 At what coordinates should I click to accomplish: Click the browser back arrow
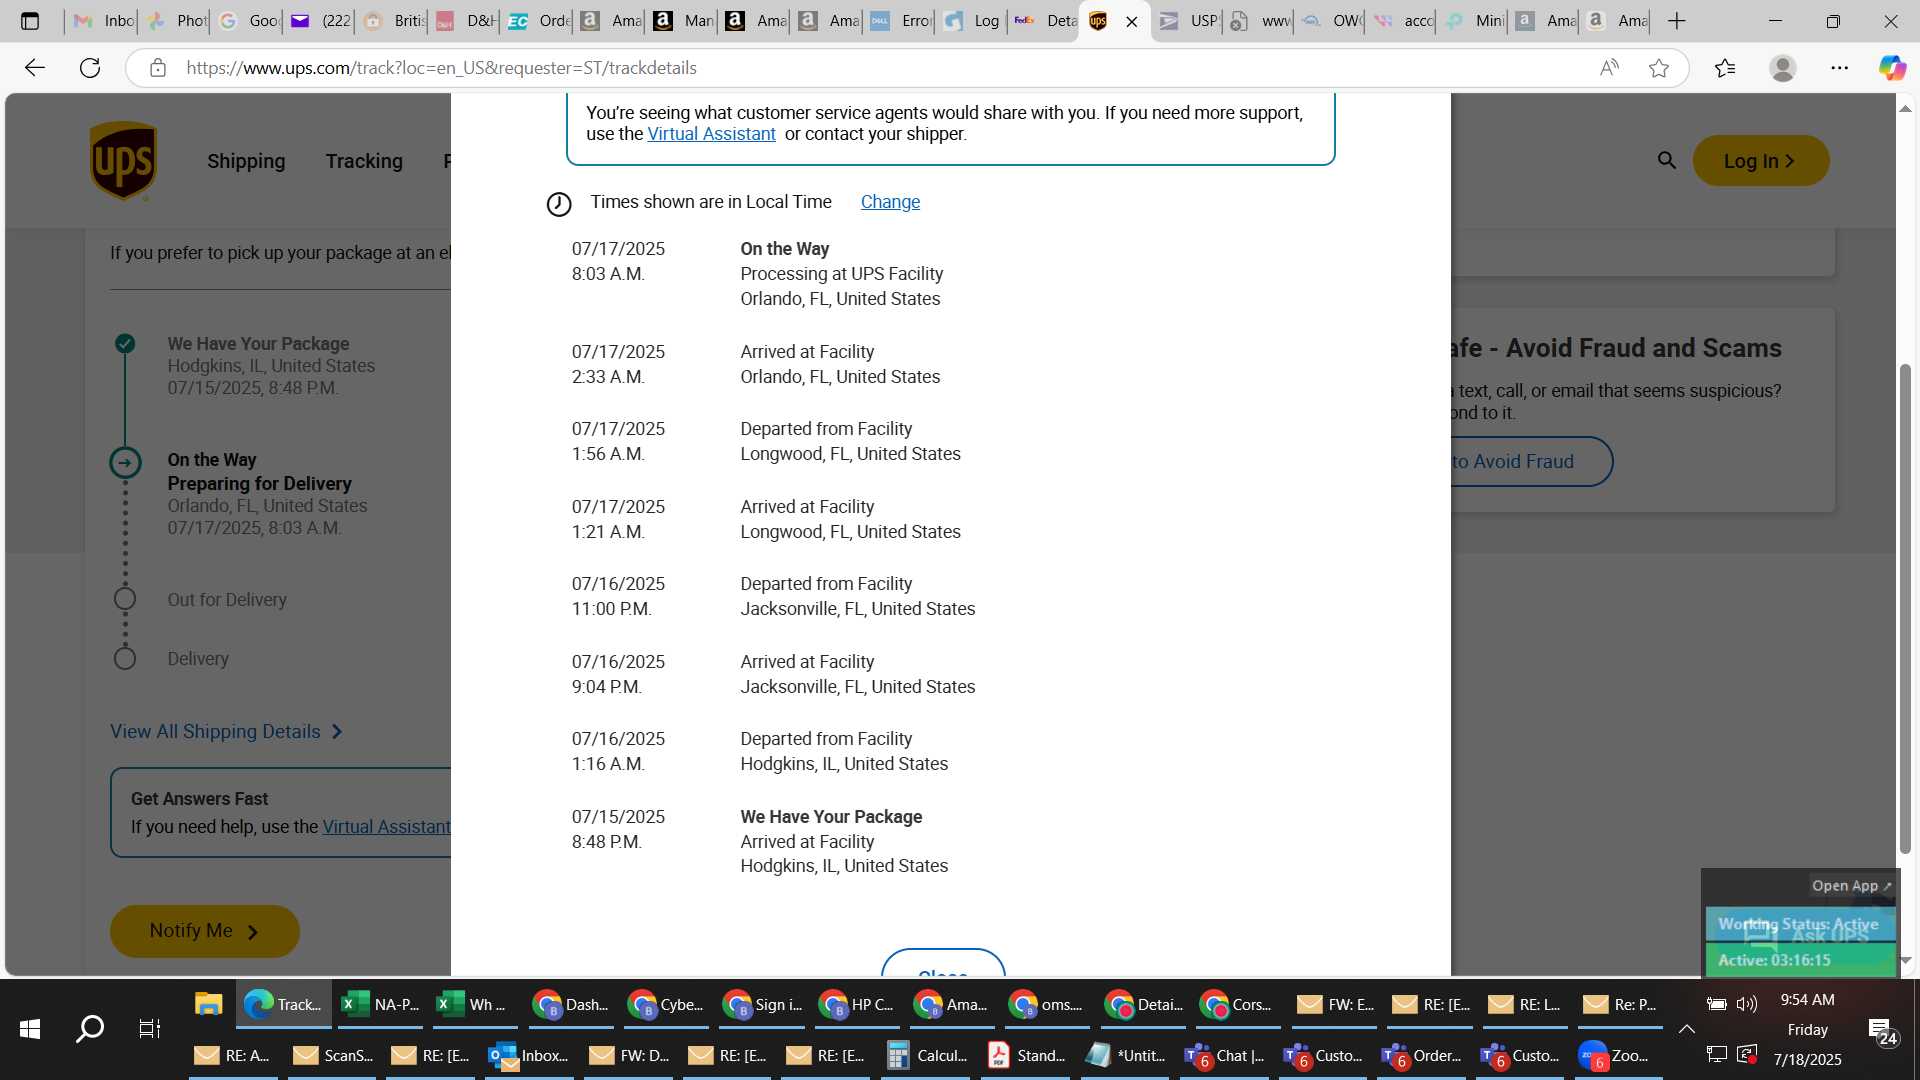coord(35,68)
